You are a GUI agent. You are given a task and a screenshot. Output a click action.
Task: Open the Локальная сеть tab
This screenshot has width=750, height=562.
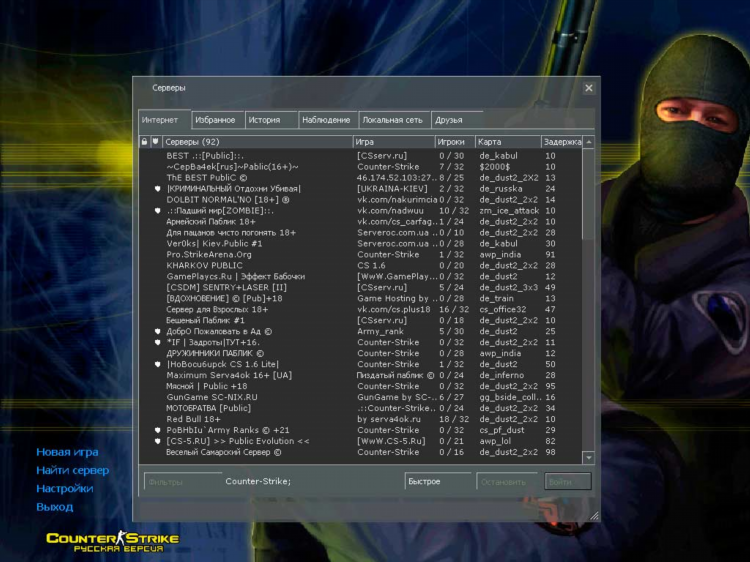pos(394,120)
